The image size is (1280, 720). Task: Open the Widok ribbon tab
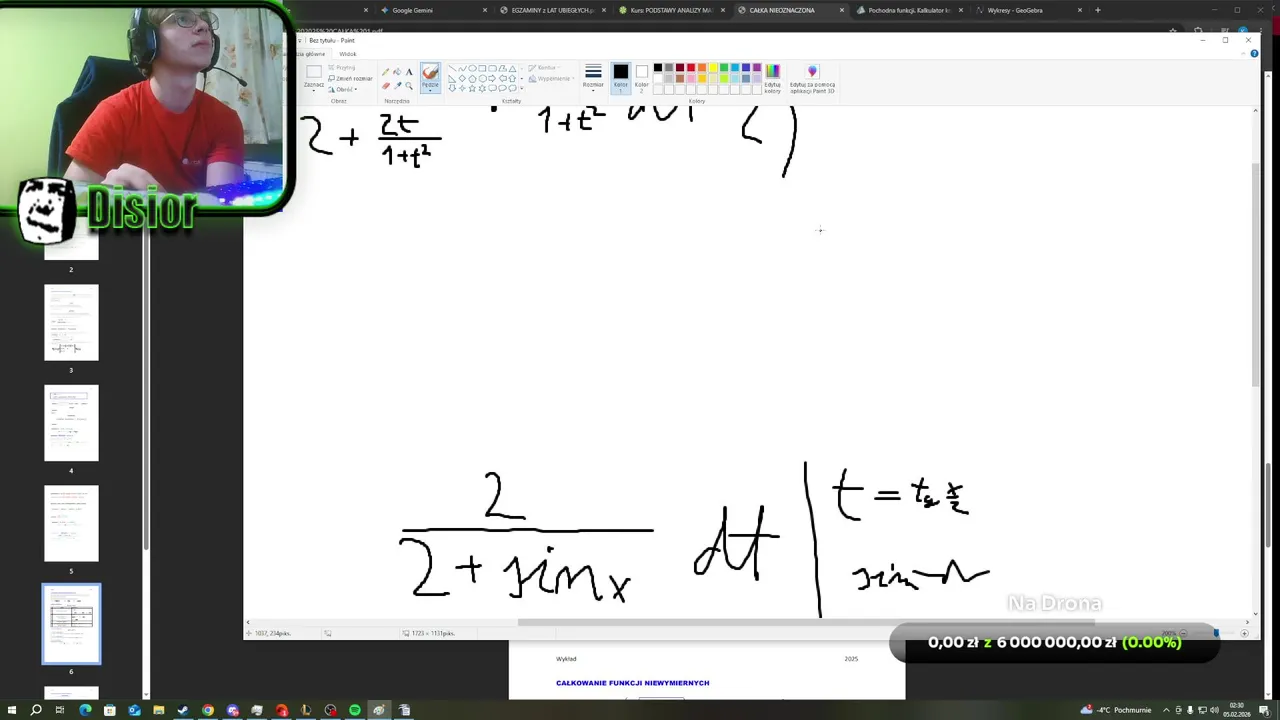(347, 54)
